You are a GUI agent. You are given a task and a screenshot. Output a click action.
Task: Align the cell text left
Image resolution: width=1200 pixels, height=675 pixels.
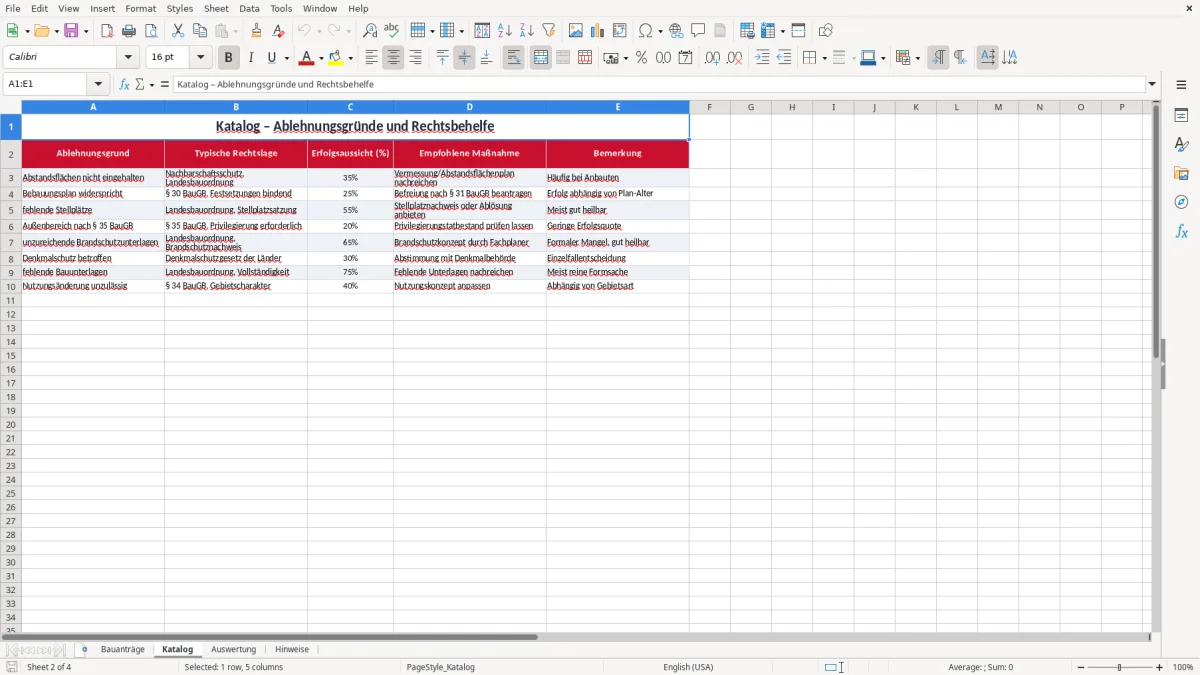click(371, 58)
